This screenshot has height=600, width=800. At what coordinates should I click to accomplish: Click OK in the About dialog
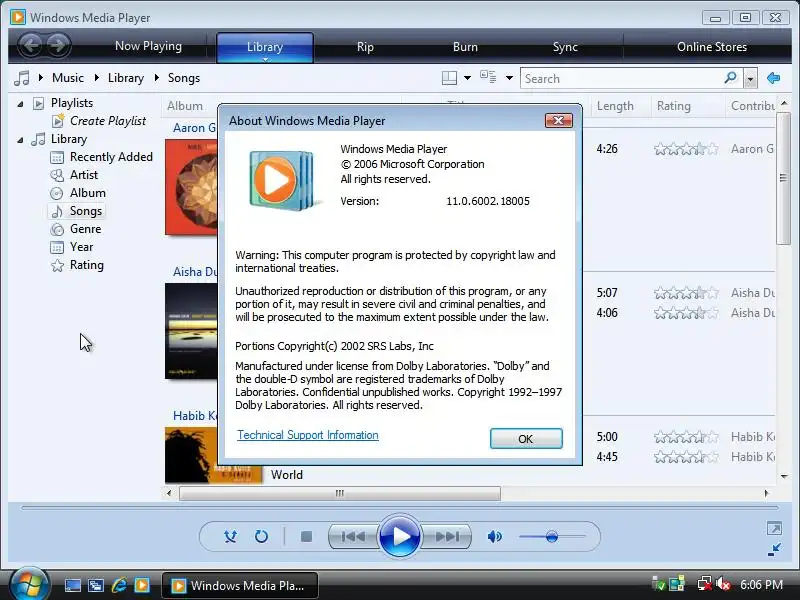coord(526,439)
